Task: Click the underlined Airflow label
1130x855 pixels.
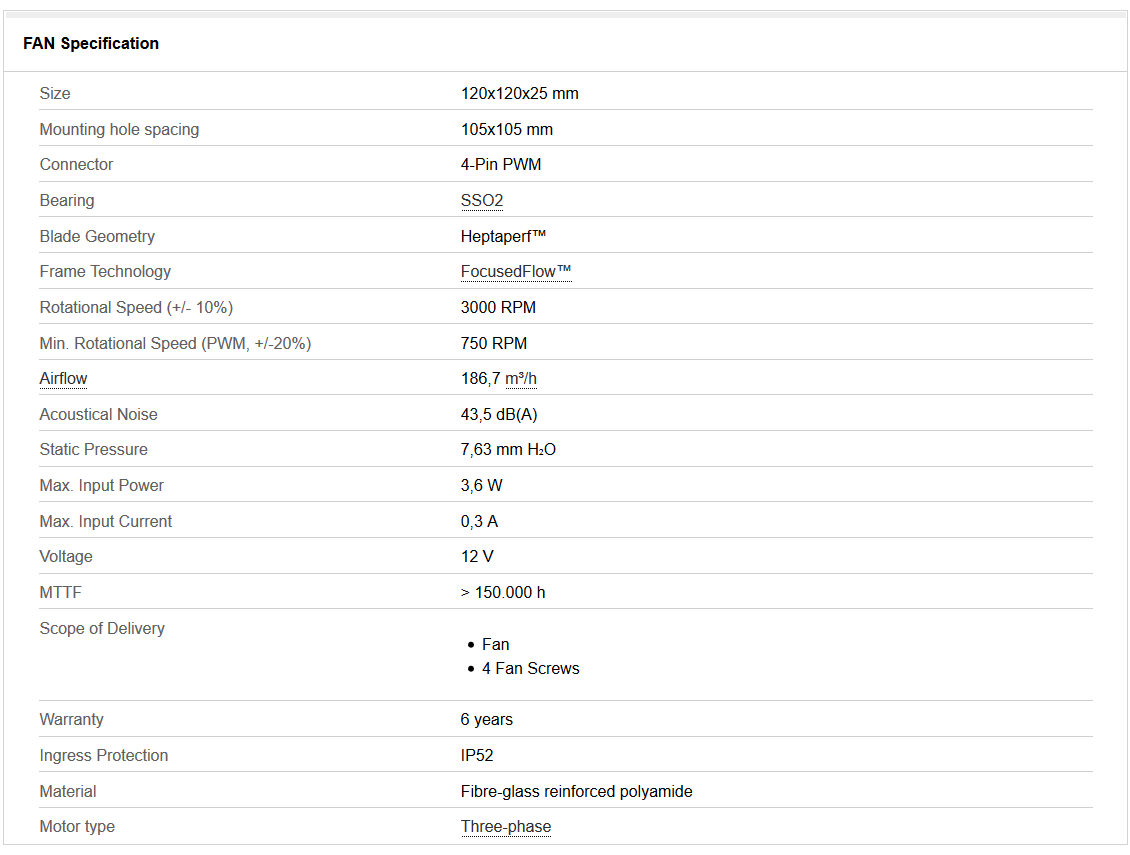Action: click(x=63, y=379)
